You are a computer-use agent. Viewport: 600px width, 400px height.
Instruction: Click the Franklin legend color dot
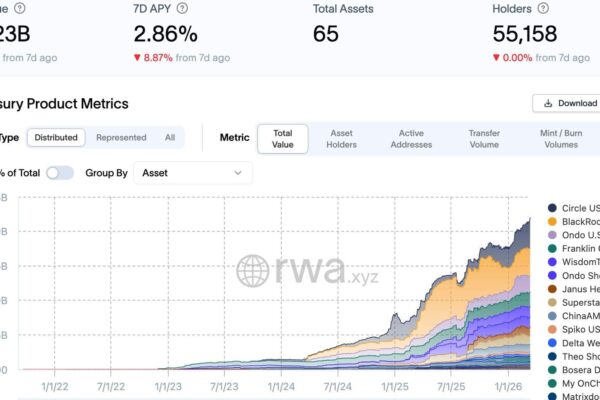tap(552, 248)
